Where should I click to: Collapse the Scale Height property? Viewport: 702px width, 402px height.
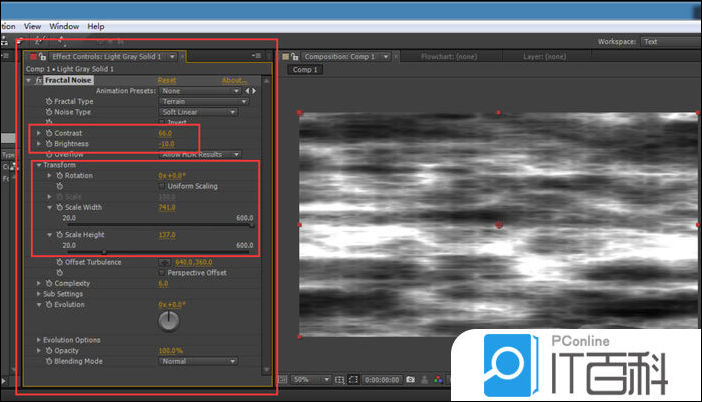click(50, 235)
